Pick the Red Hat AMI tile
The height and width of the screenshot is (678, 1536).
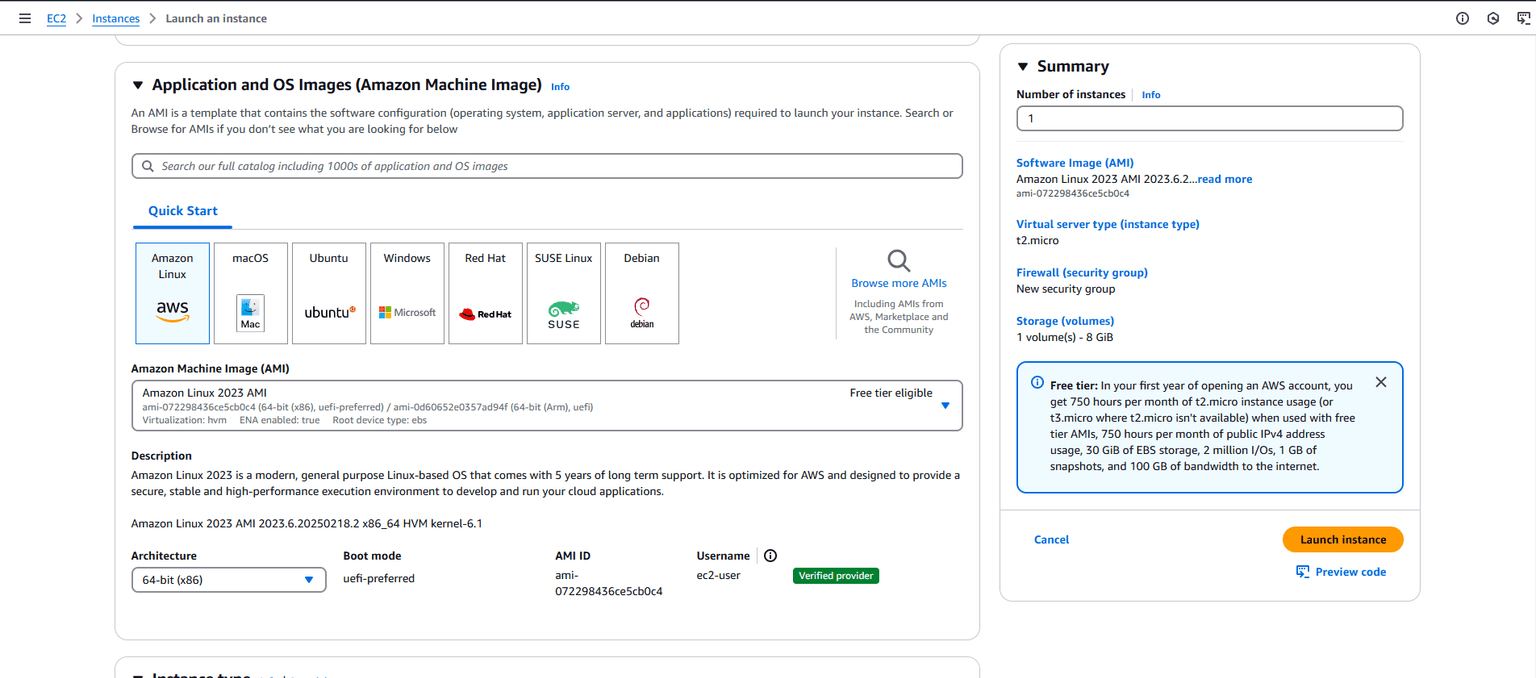[x=485, y=293]
